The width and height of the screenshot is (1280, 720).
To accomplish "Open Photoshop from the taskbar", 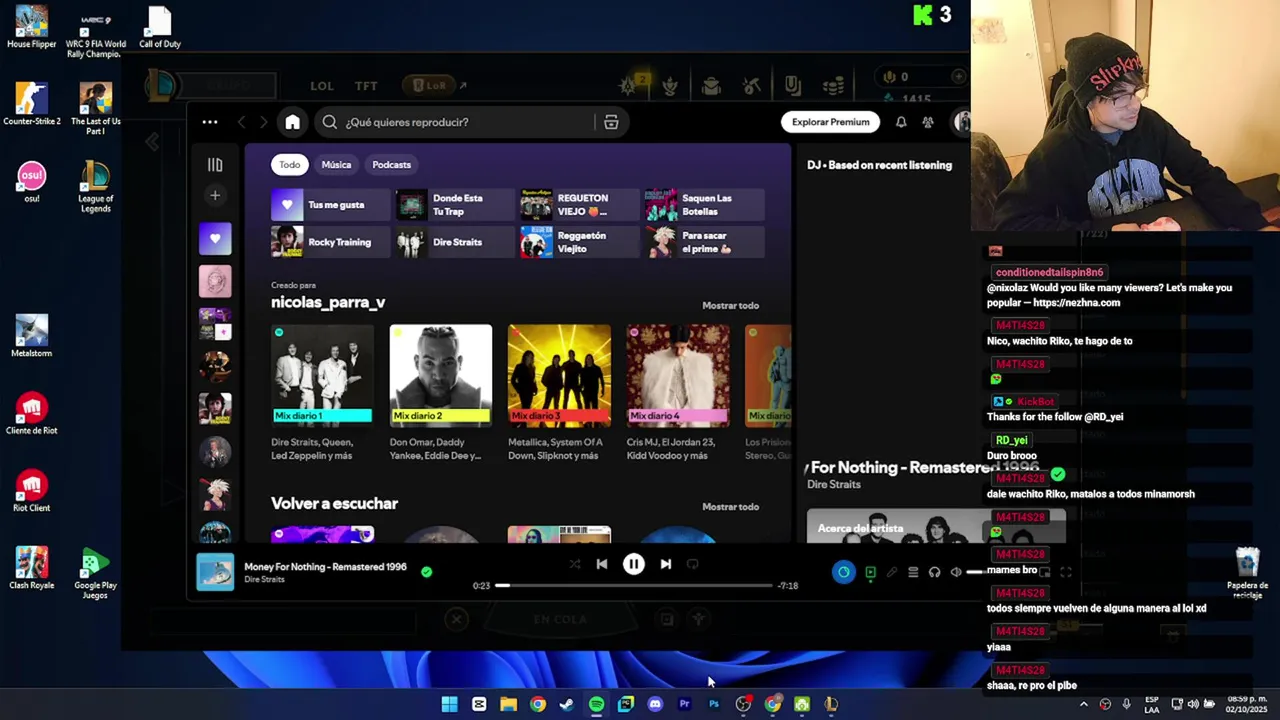I will click(714, 704).
